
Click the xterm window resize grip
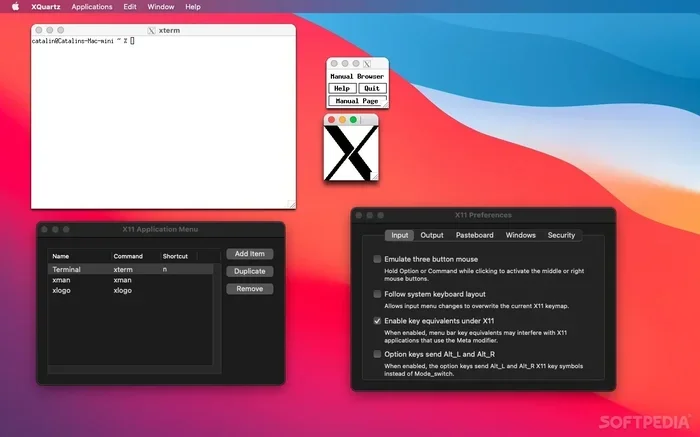tap(291, 204)
